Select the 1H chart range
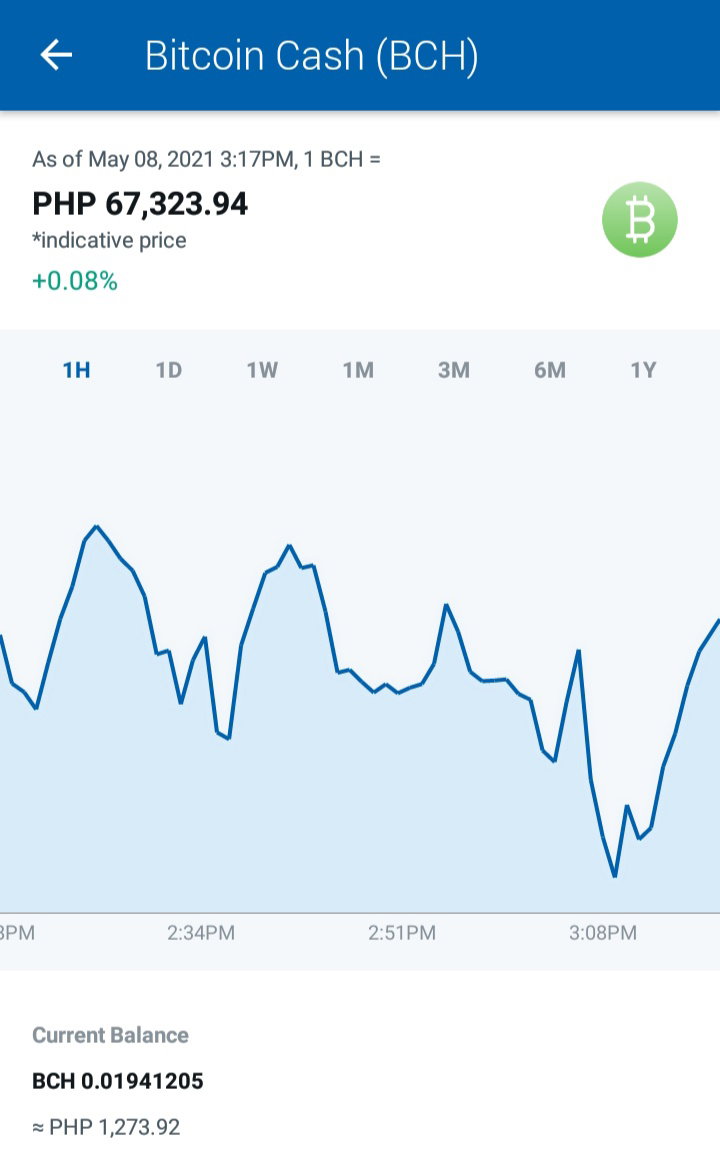The image size is (720, 1150). pyautogui.click(x=76, y=370)
